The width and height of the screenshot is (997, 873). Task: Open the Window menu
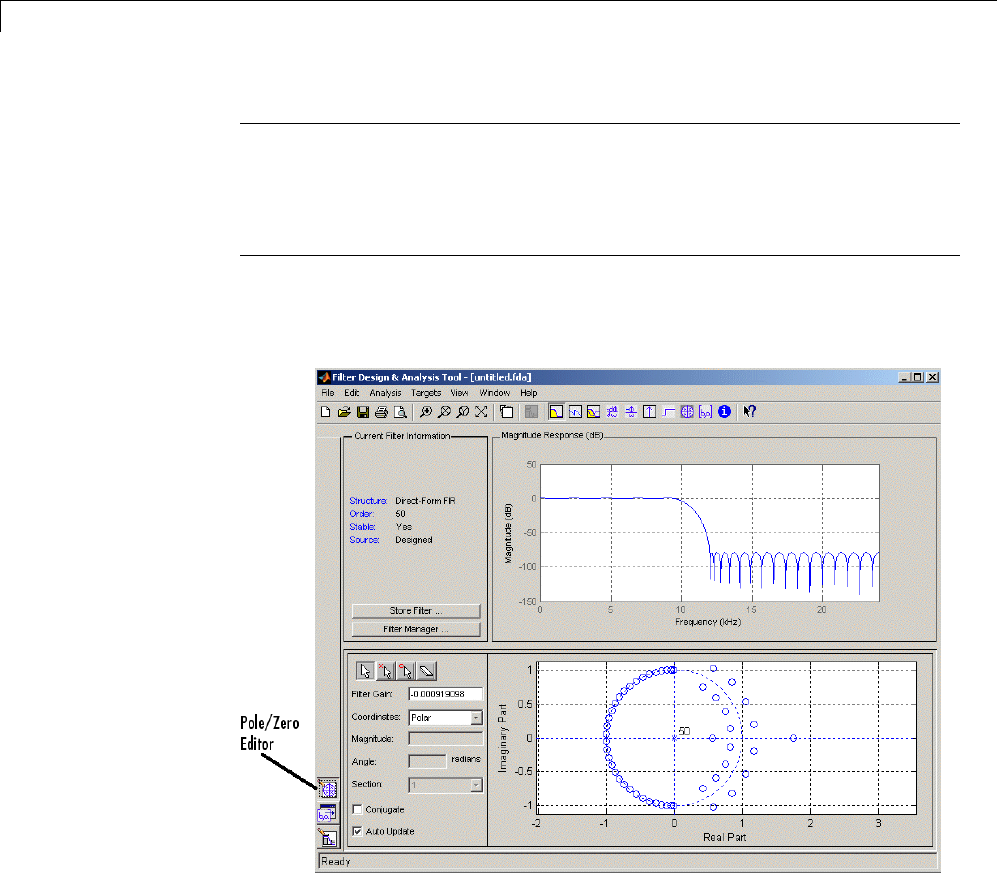(495, 393)
